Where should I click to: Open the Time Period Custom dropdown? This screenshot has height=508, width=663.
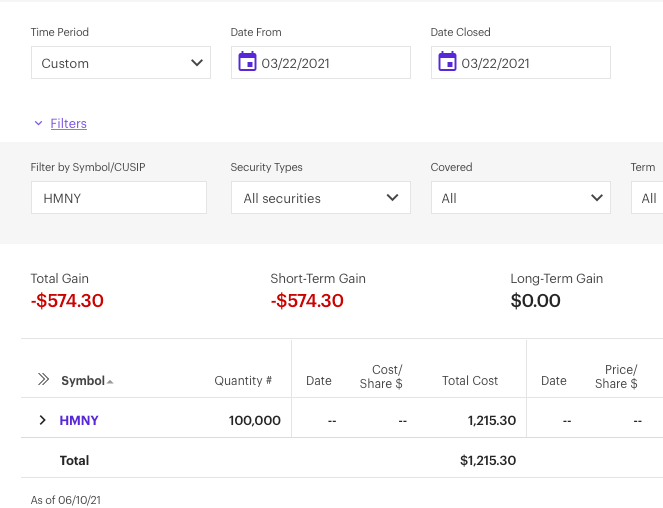click(x=120, y=63)
